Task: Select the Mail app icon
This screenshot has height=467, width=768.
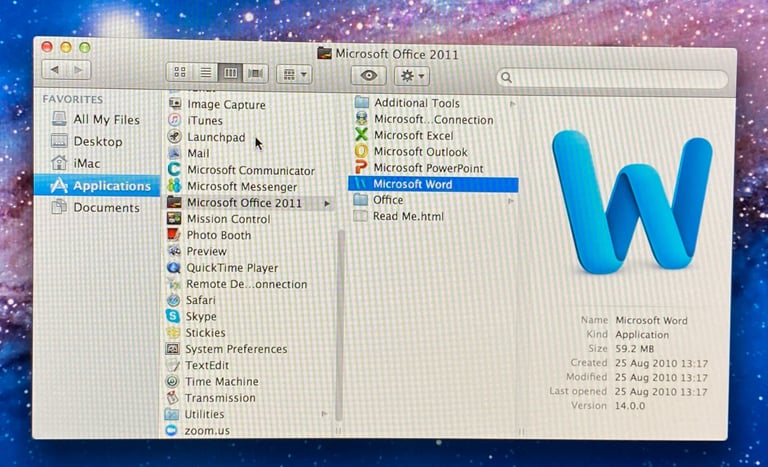Action: point(174,153)
